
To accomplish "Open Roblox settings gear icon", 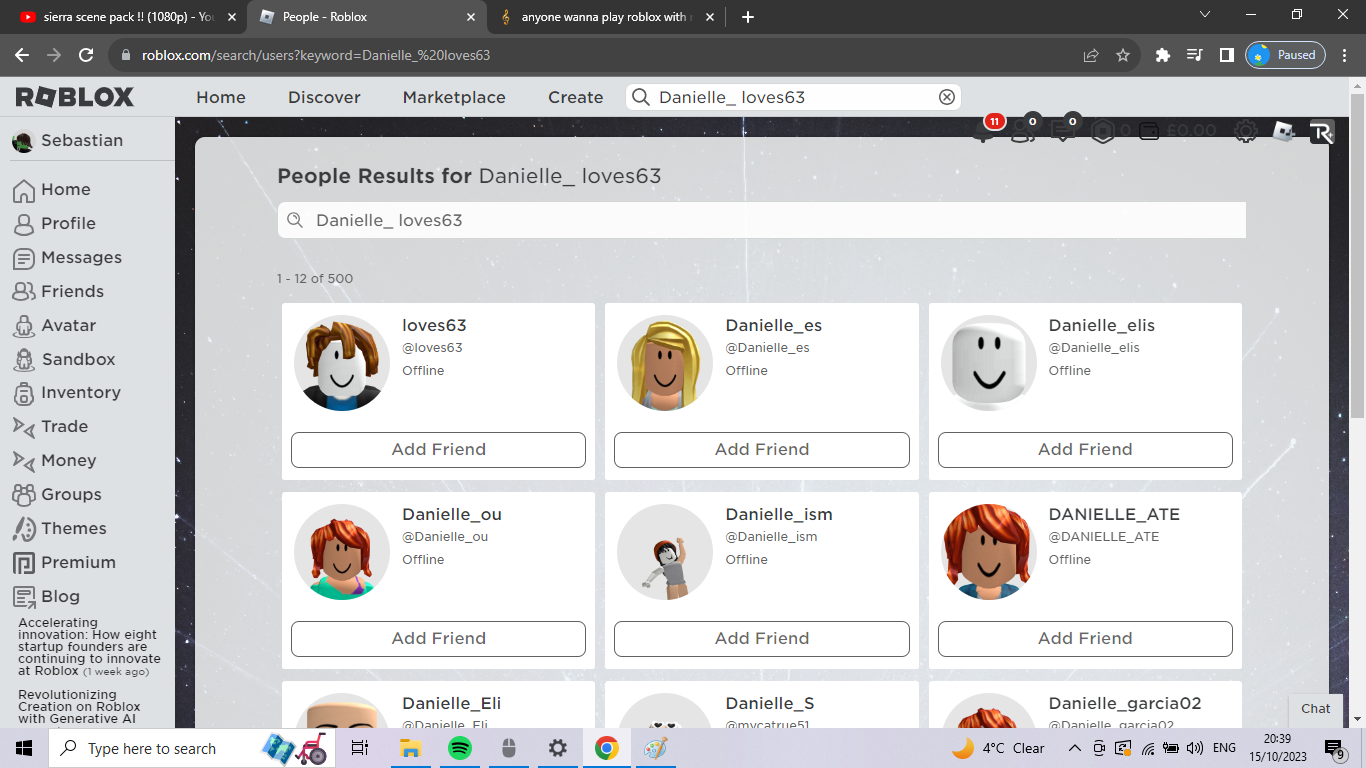I will (x=1245, y=131).
